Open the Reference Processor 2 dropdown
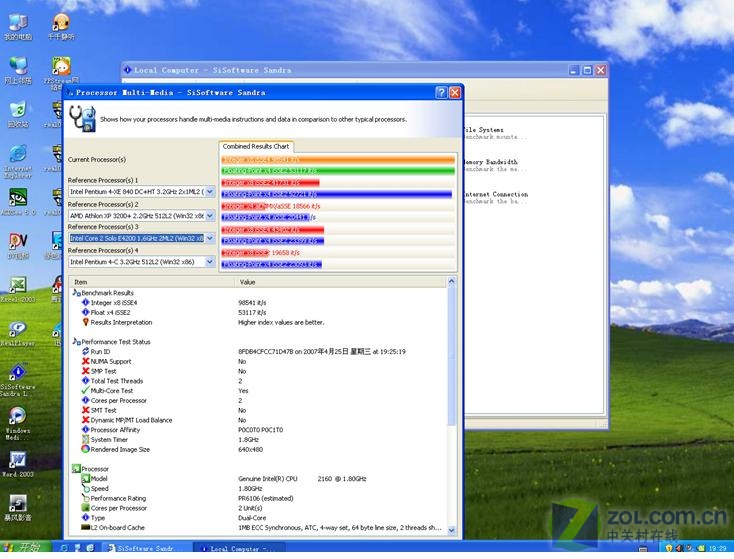734x559 pixels. point(210,215)
